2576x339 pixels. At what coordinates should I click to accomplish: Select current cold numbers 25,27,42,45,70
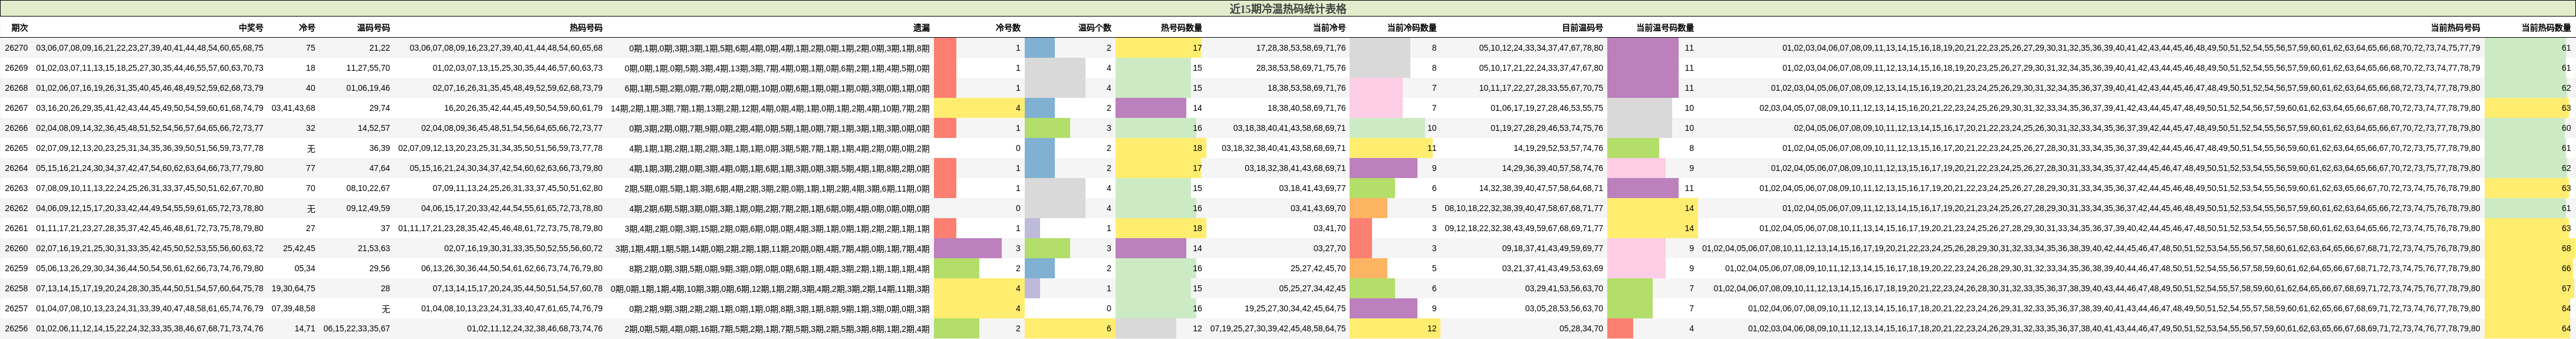coord(1318,268)
